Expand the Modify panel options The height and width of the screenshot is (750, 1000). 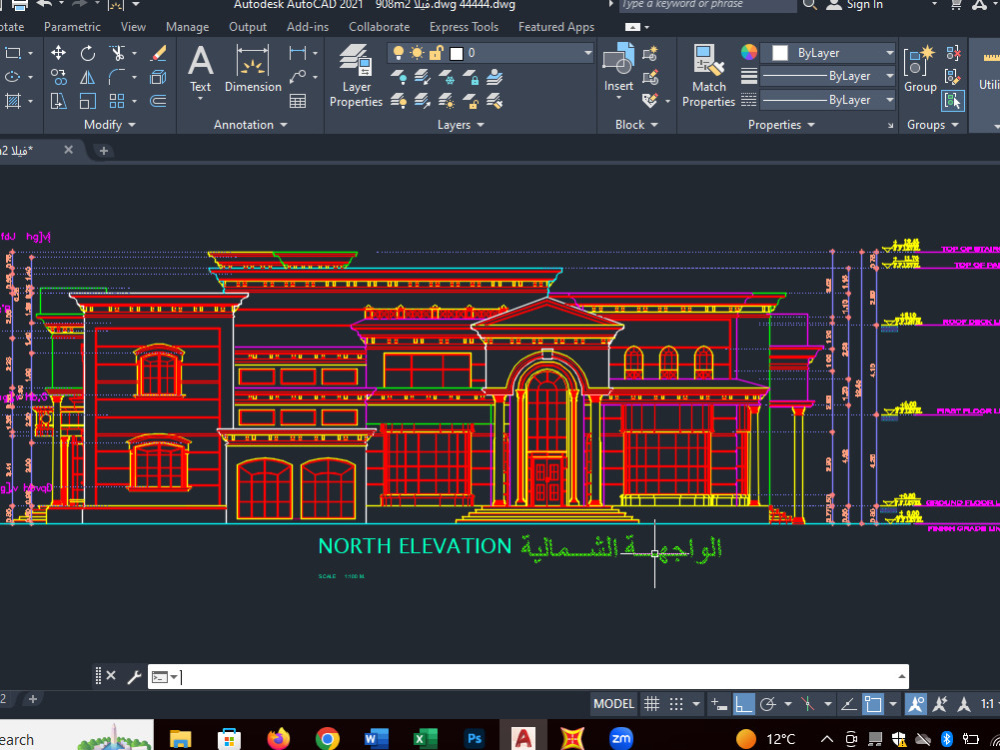pos(131,124)
